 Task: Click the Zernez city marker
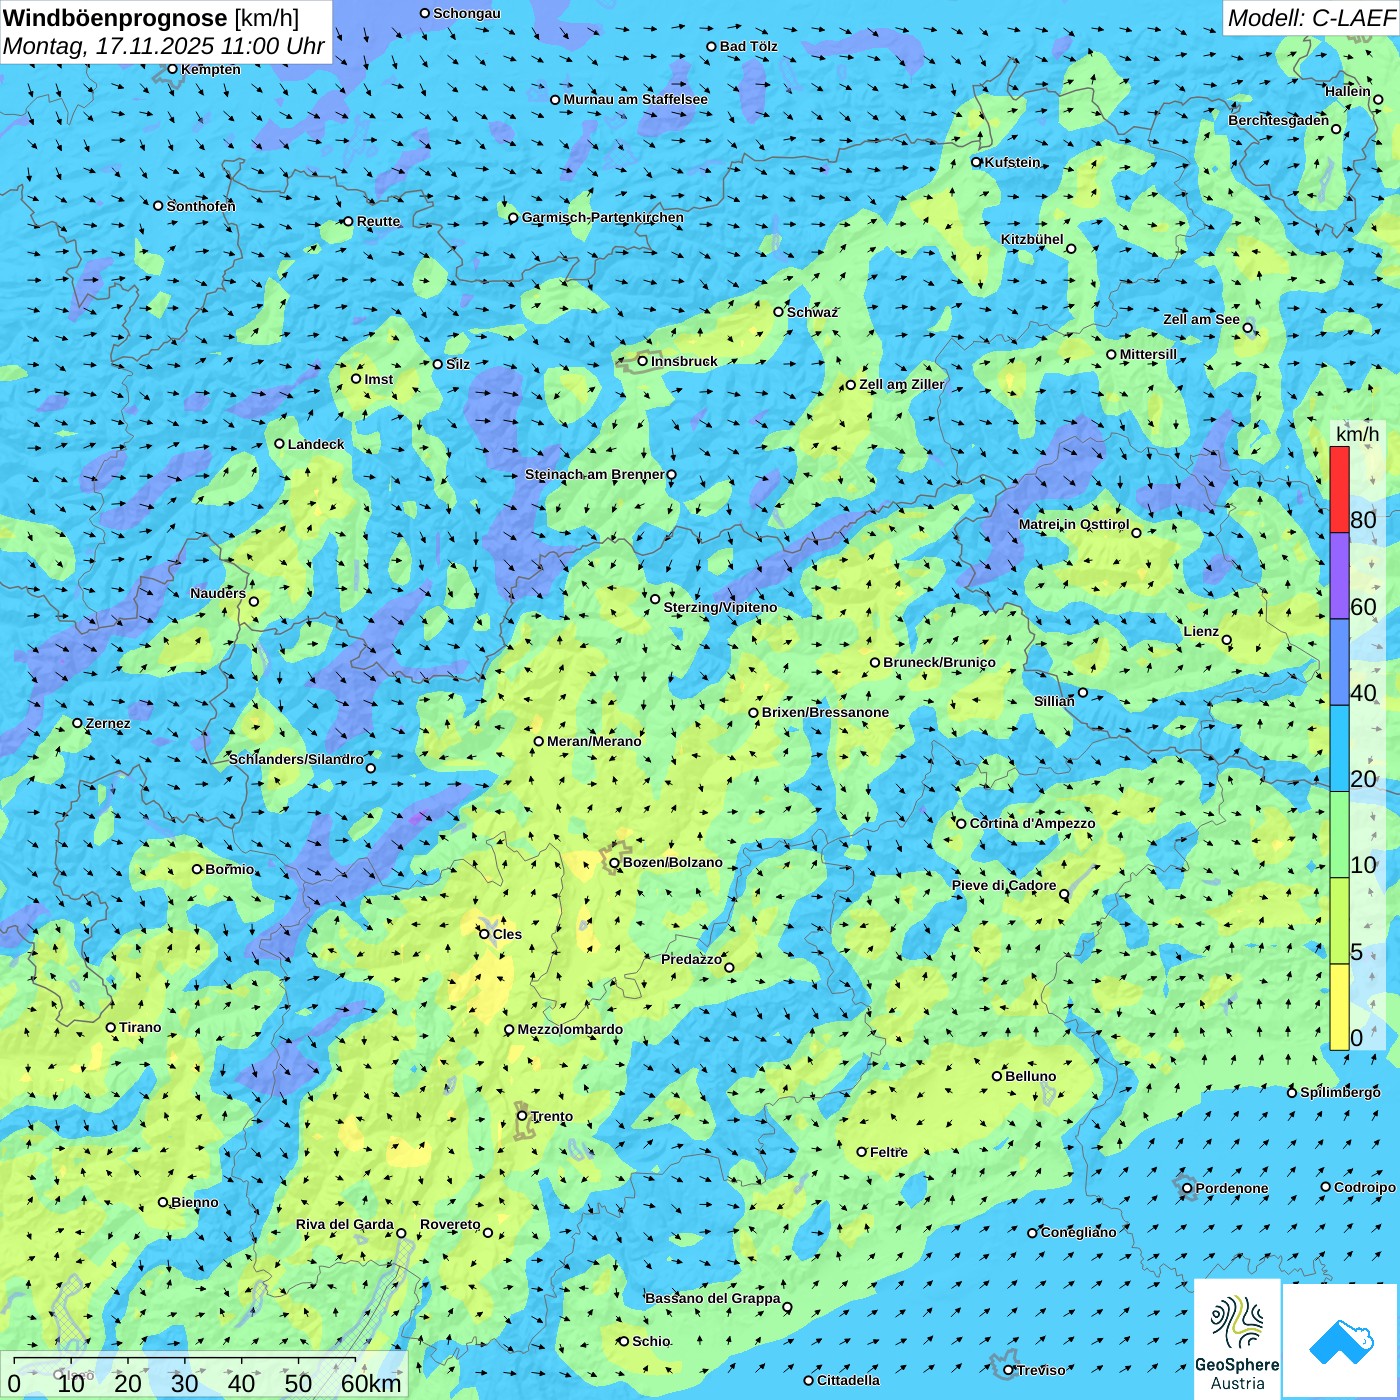[x=78, y=723]
